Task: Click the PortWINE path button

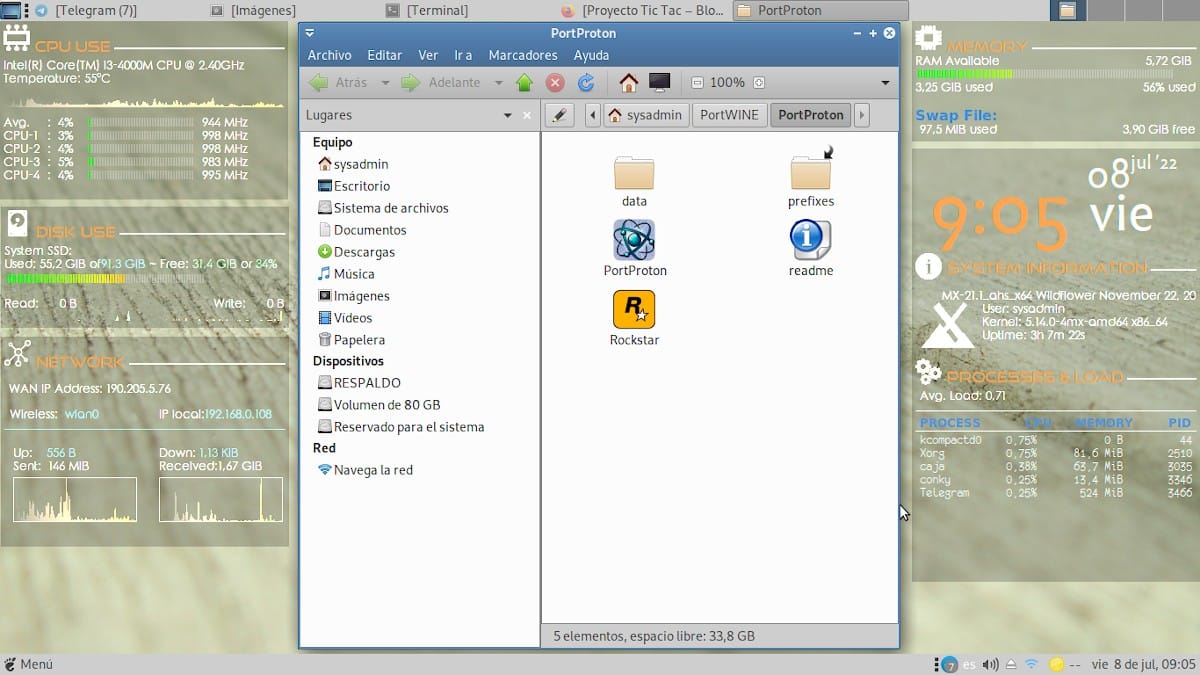Action: [729, 115]
